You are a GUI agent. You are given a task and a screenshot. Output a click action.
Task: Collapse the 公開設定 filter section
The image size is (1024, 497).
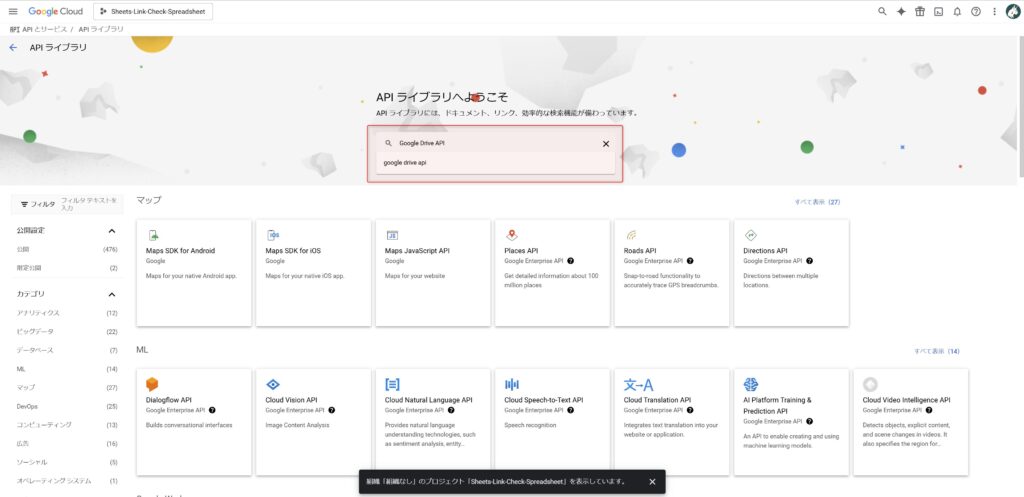[x=111, y=231]
